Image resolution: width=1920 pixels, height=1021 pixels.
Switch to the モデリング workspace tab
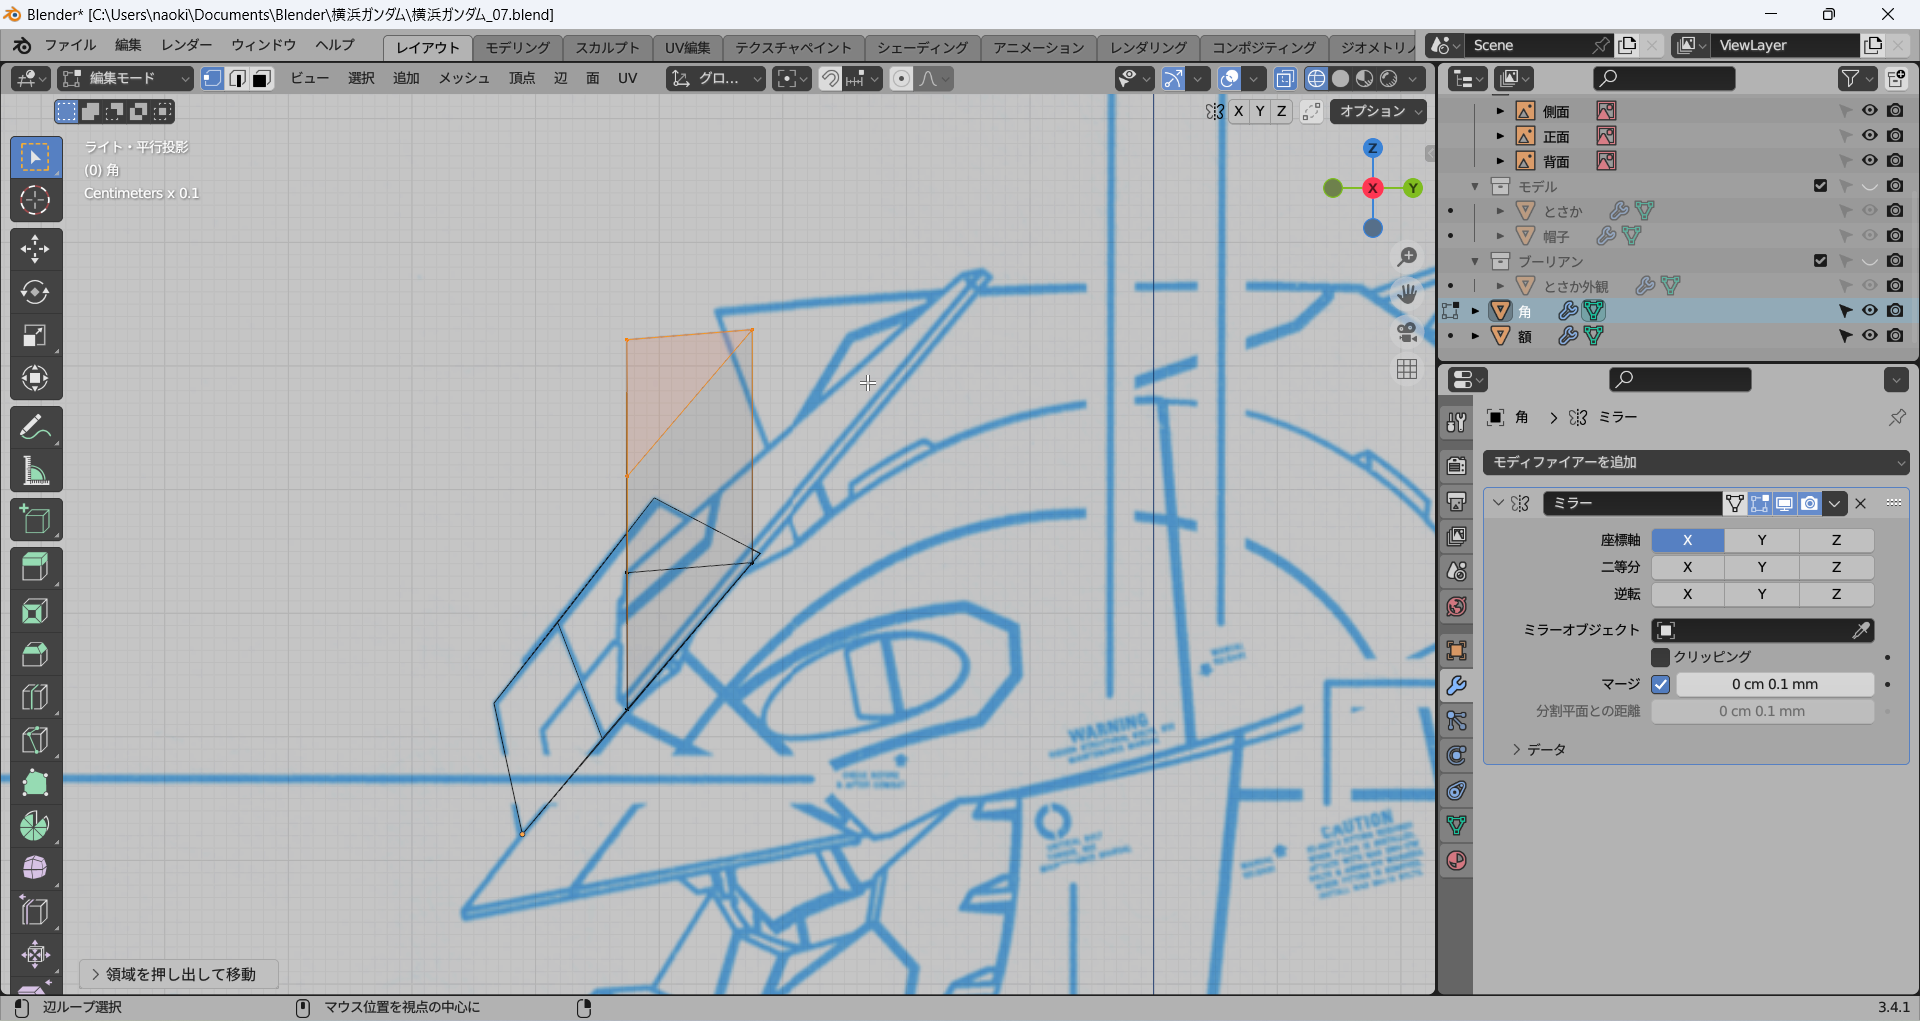pyautogui.click(x=517, y=47)
